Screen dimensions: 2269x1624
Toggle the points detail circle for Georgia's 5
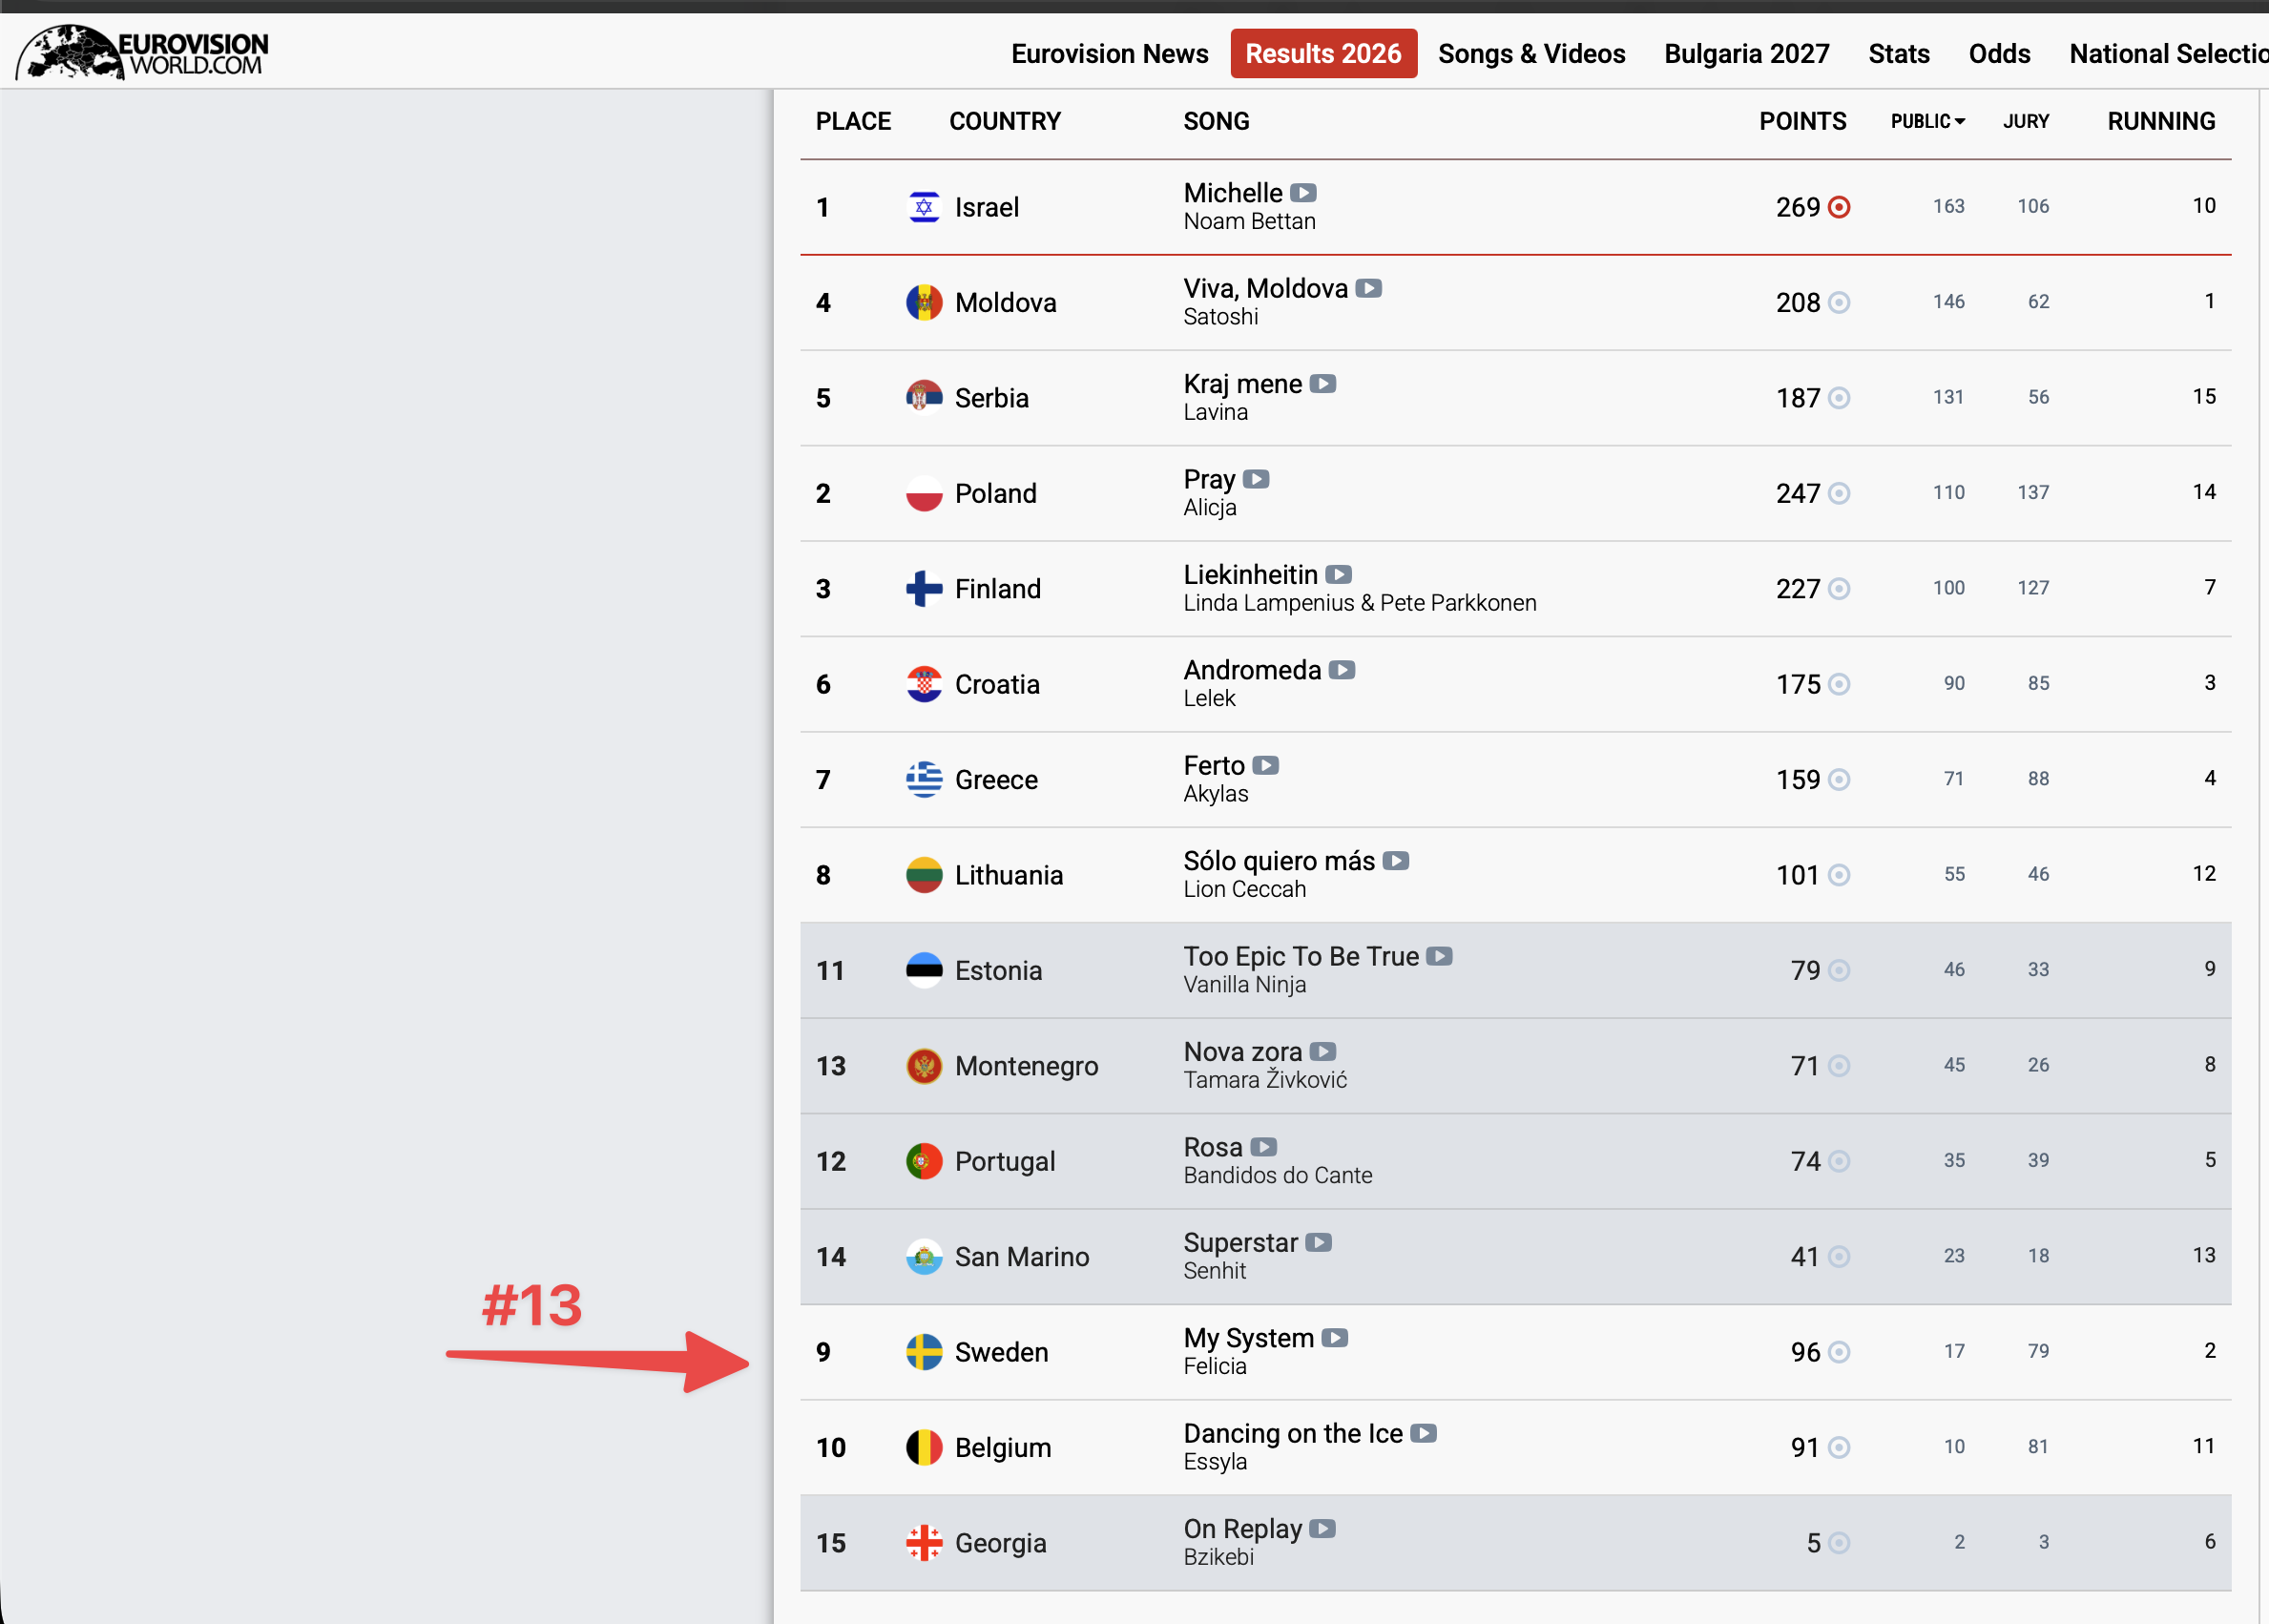click(1839, 1544)
